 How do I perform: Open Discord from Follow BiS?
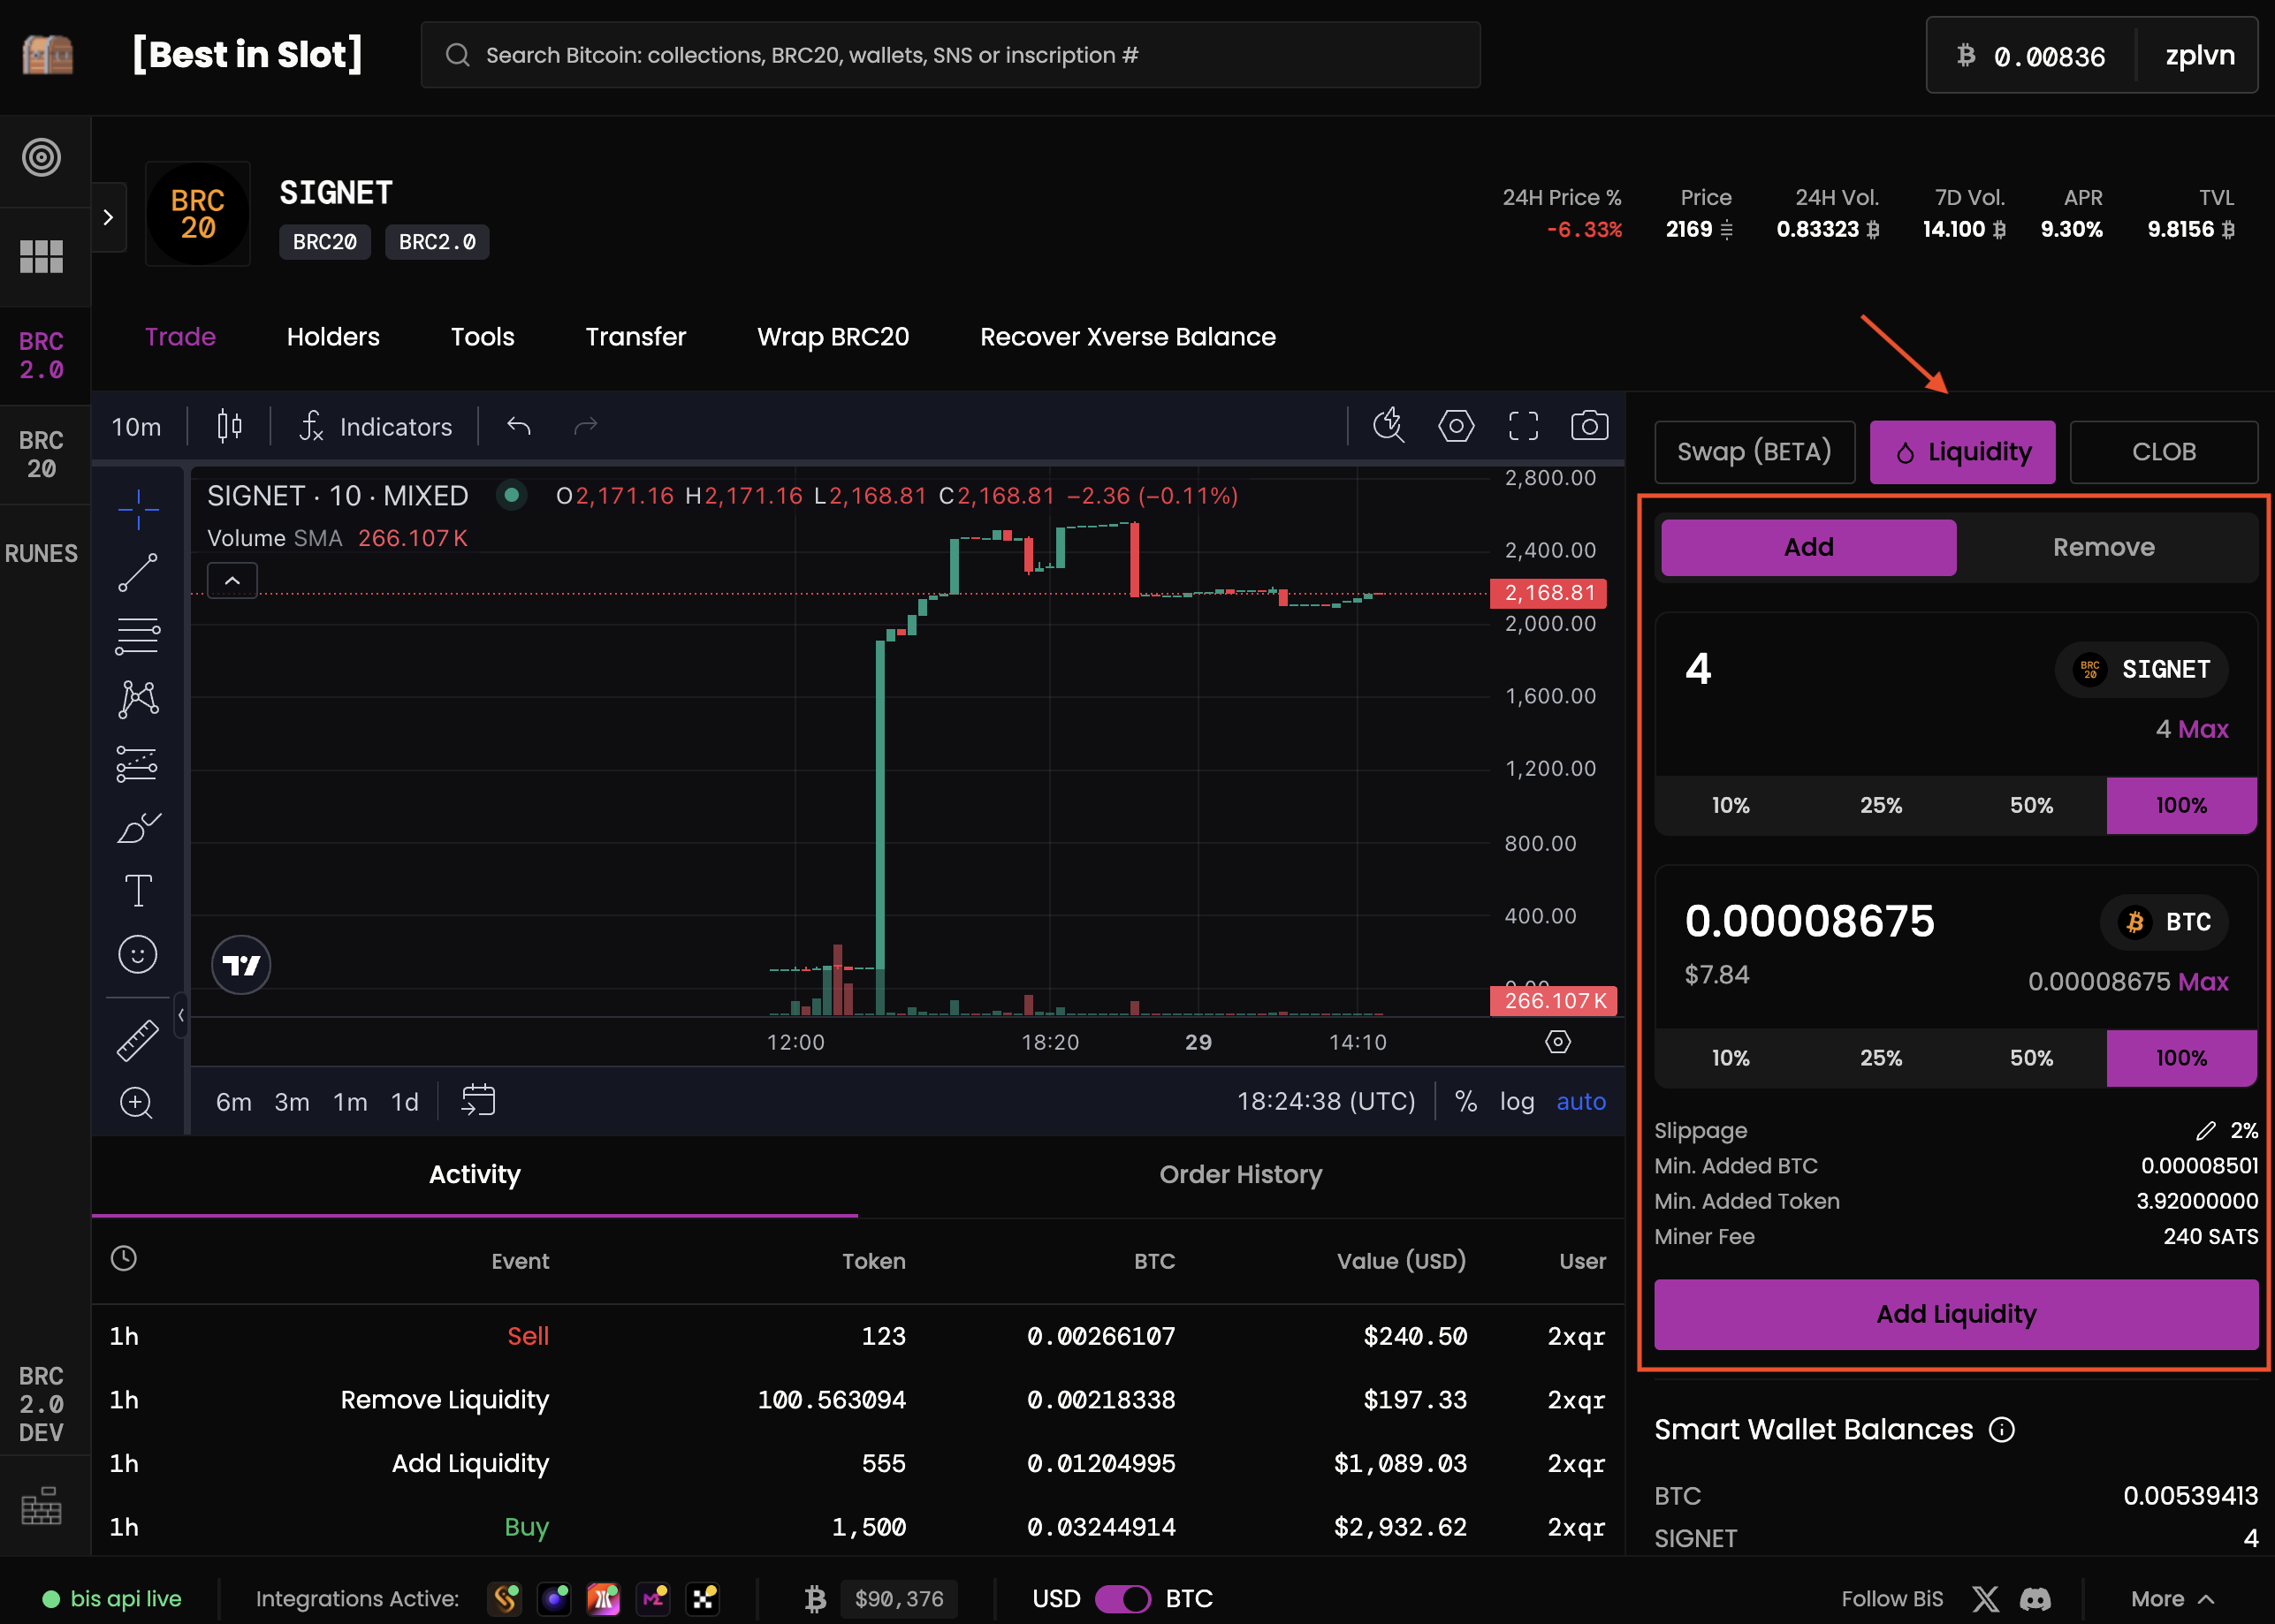point(2035,1598)
